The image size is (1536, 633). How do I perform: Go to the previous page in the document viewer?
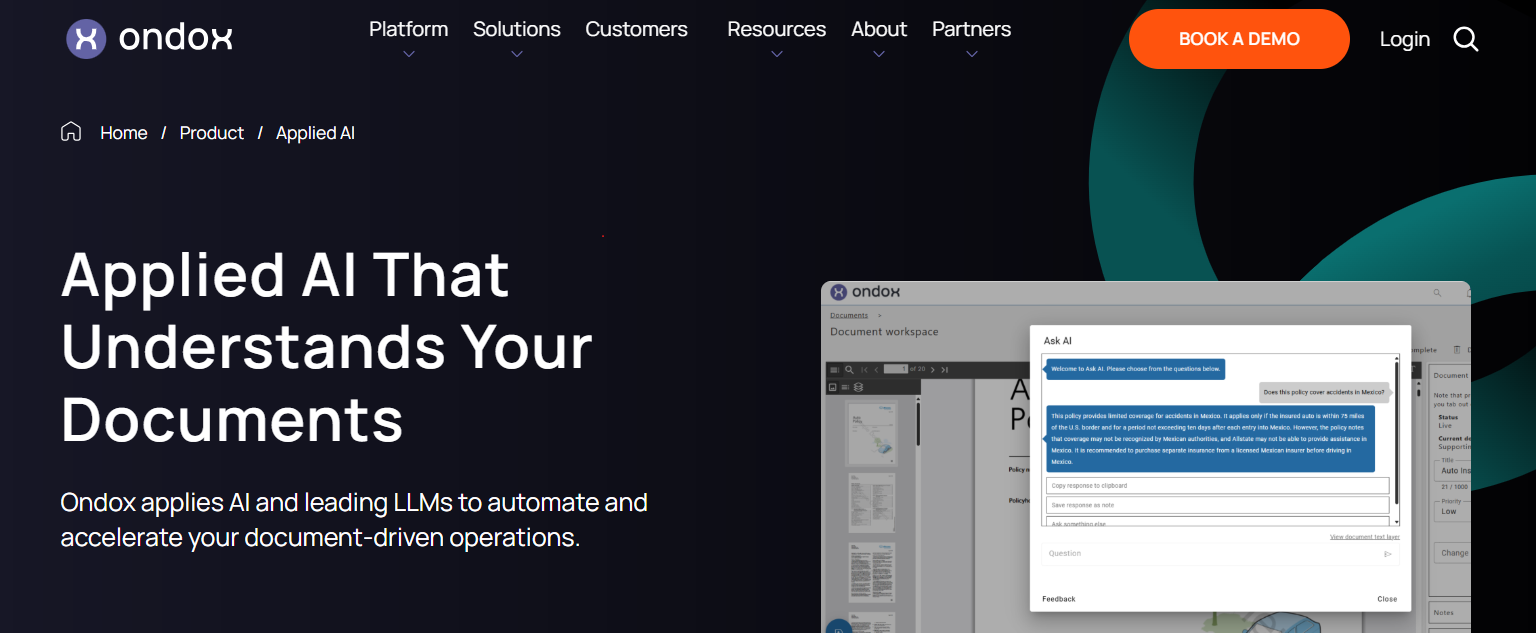[x=877, y=370]
